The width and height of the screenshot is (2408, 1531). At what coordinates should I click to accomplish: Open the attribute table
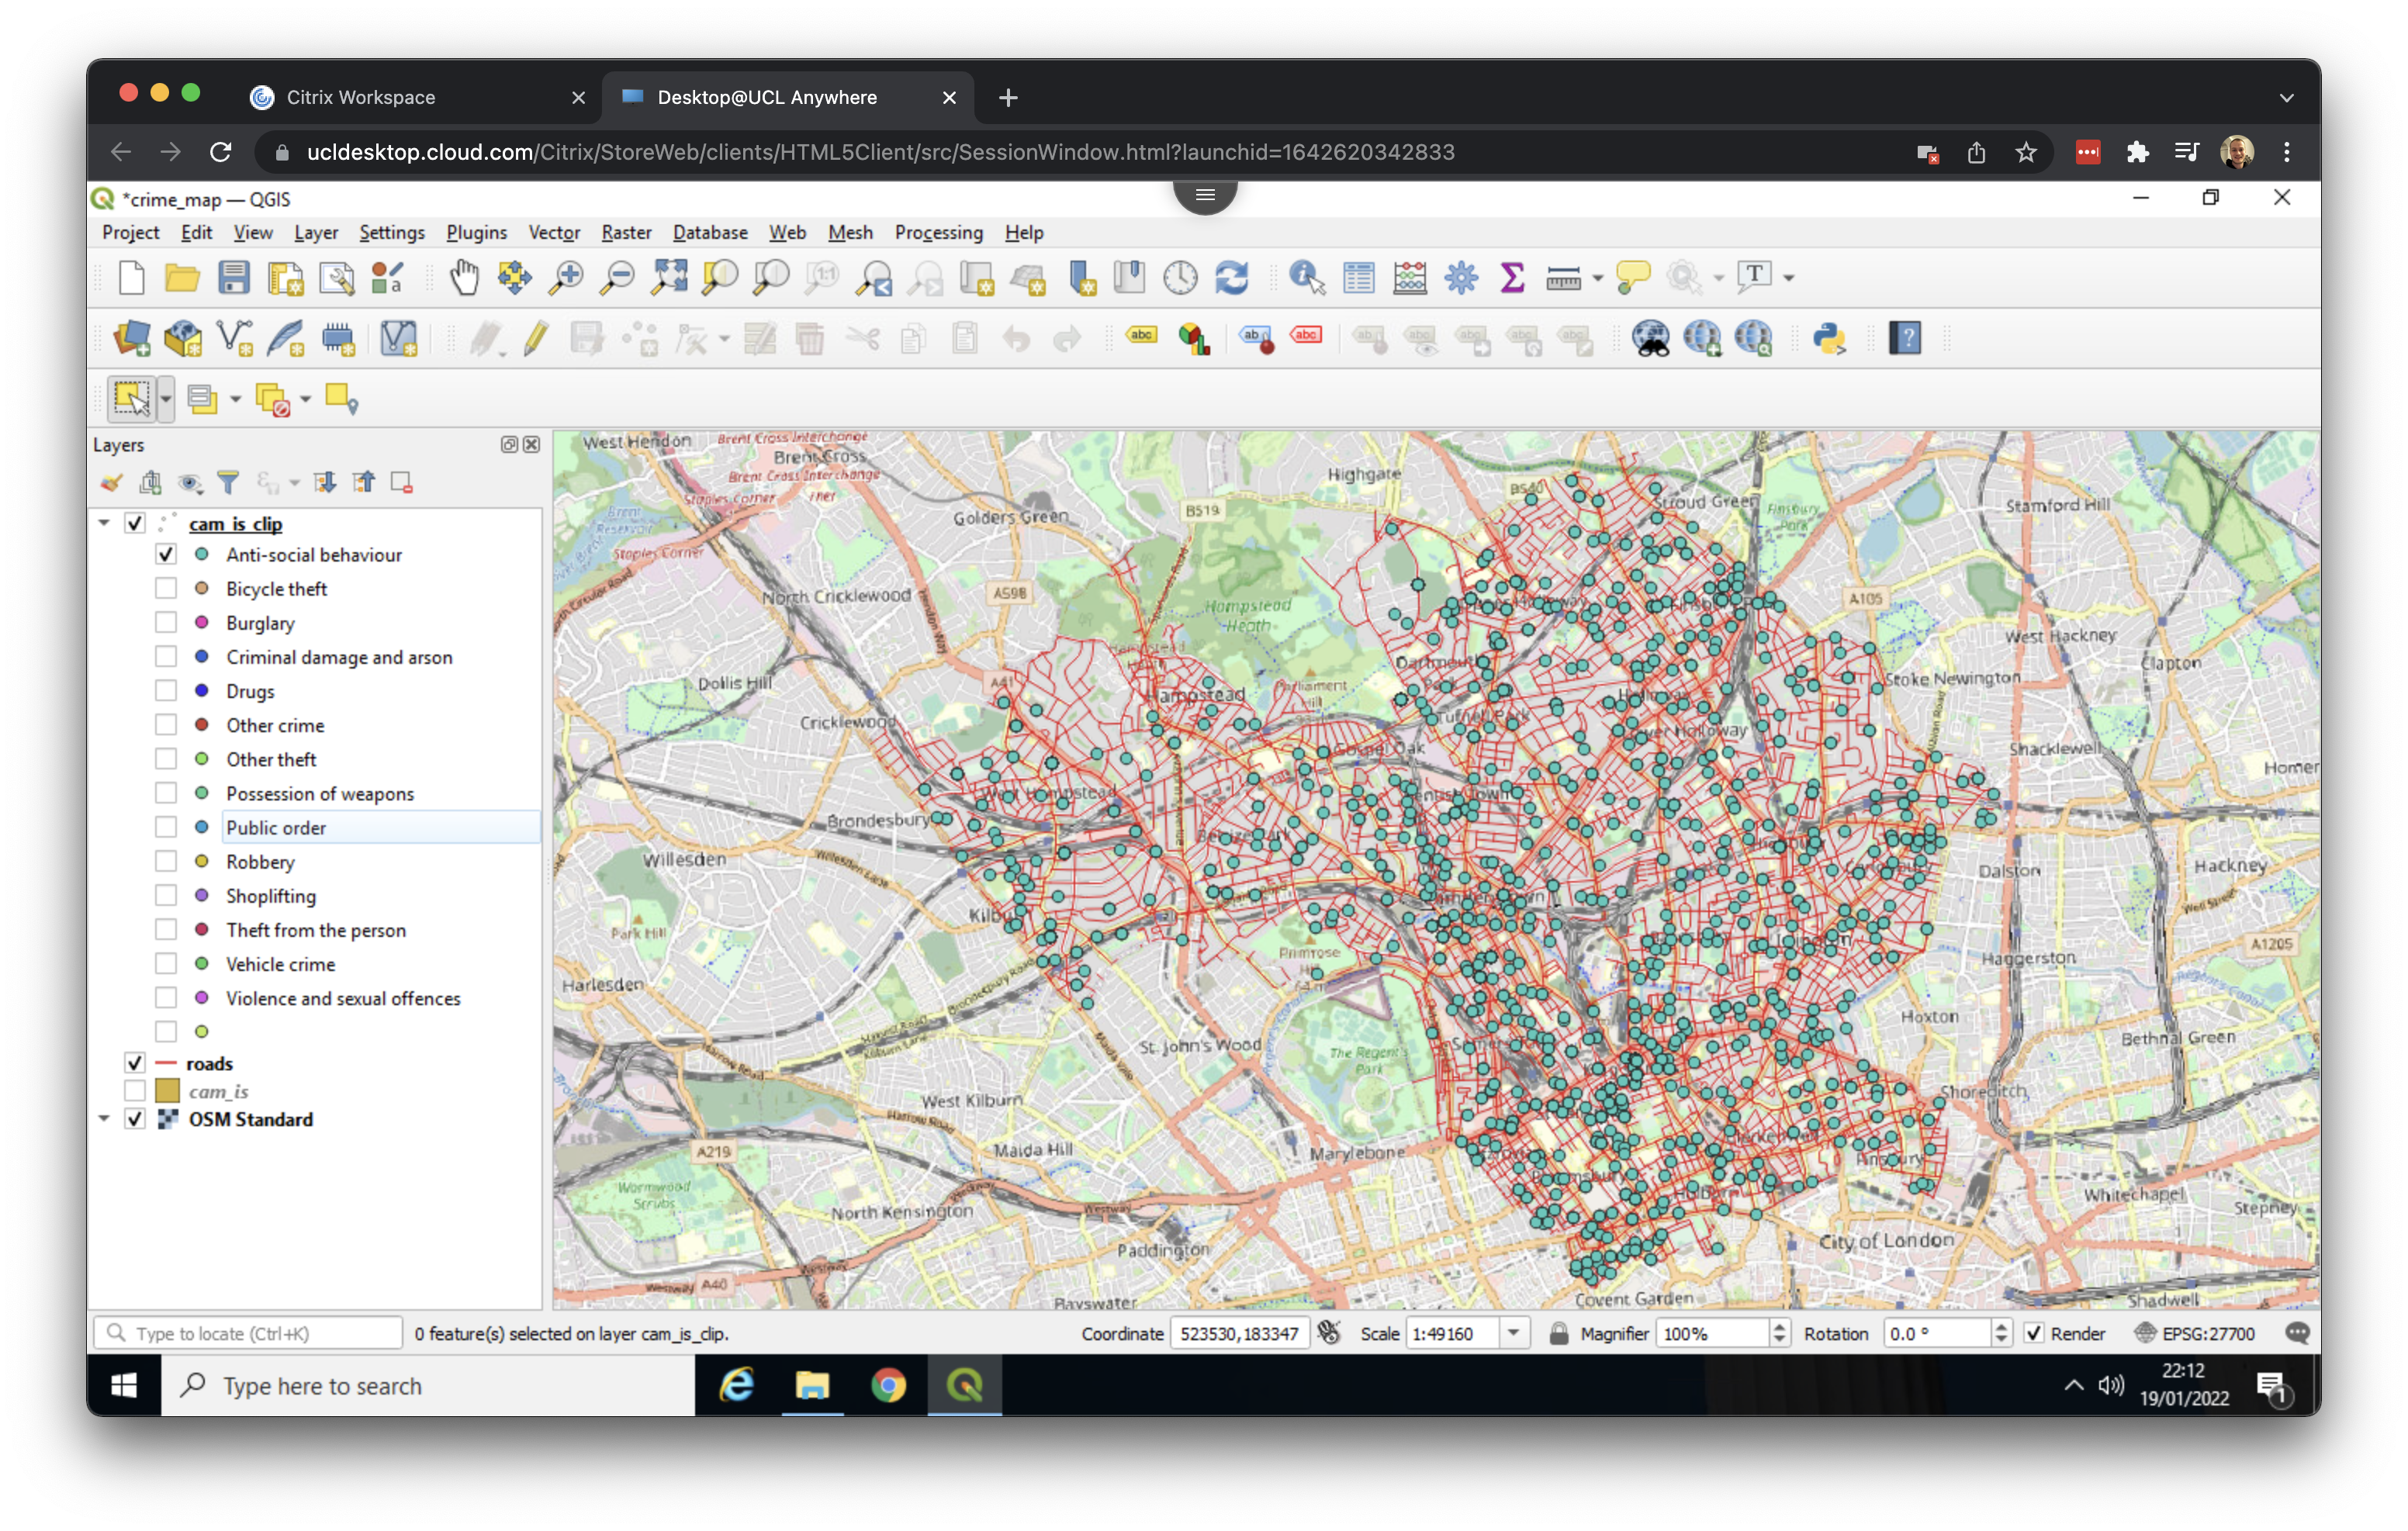1358,278
